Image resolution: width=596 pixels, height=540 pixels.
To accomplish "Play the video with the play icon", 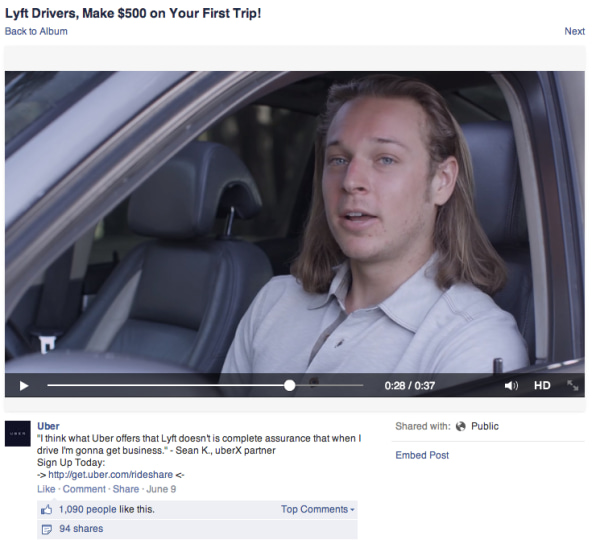I will click(24, 386).
